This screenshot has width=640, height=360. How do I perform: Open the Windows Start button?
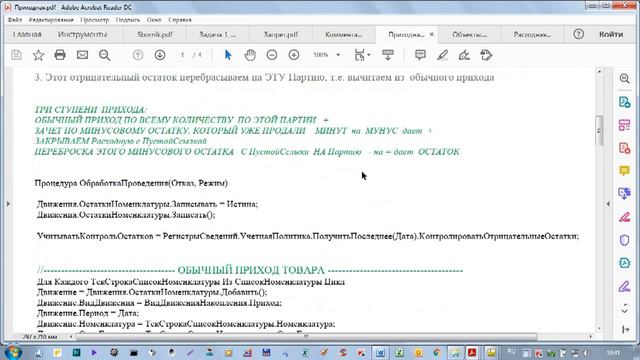tap(13, 353)
